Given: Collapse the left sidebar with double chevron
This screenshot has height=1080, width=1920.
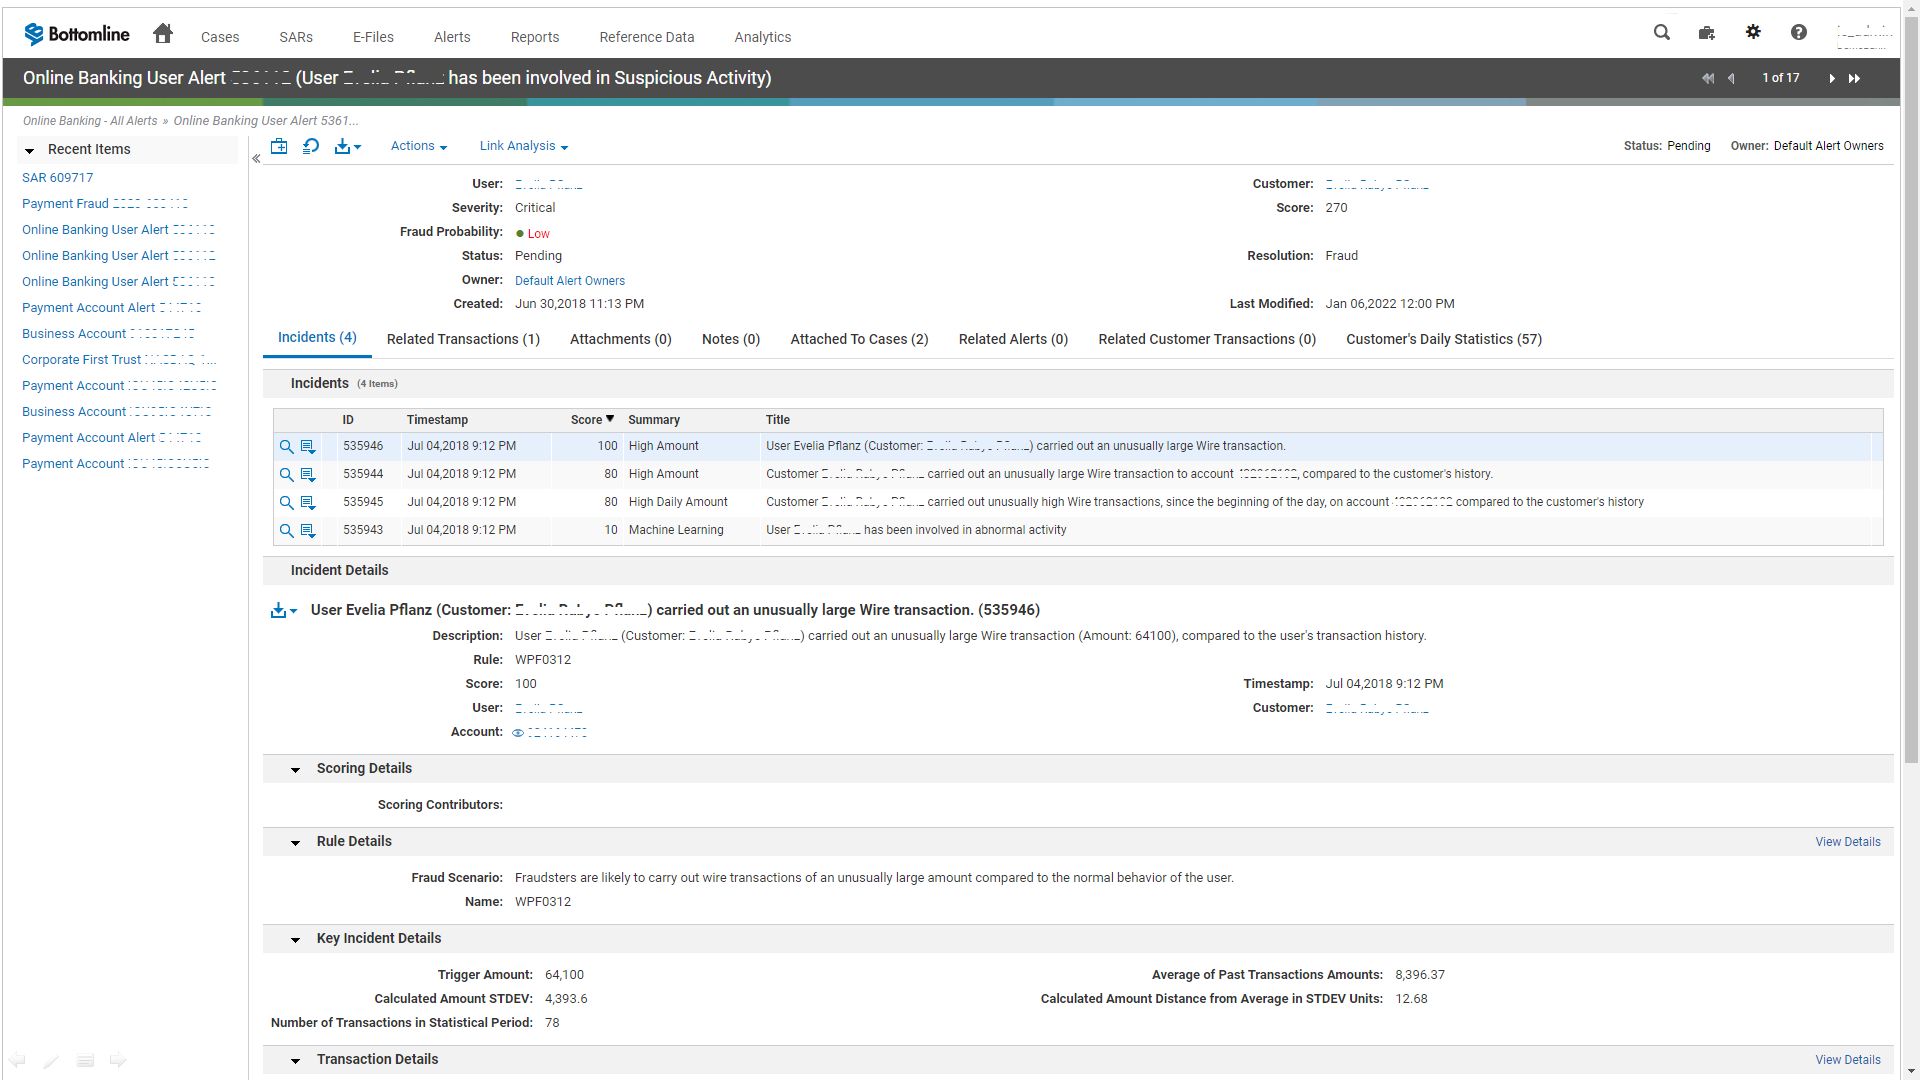Looking at the screenshot, I should pos(256,158).
